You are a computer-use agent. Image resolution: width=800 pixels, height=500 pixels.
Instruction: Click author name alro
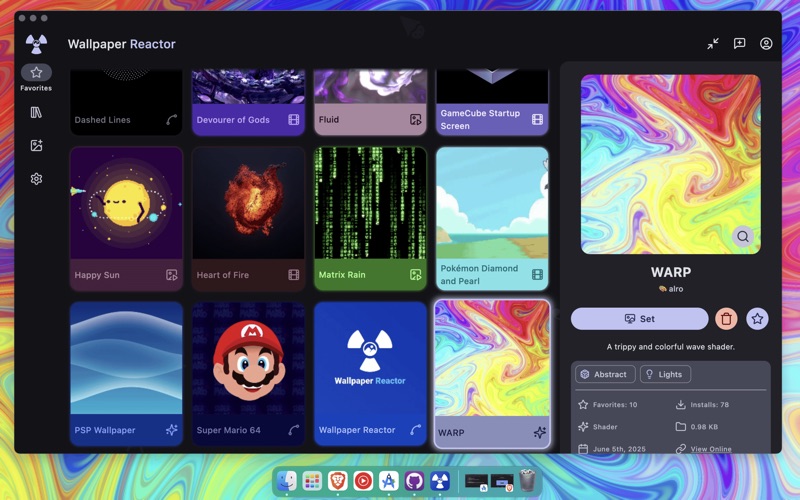pos(676,289)
